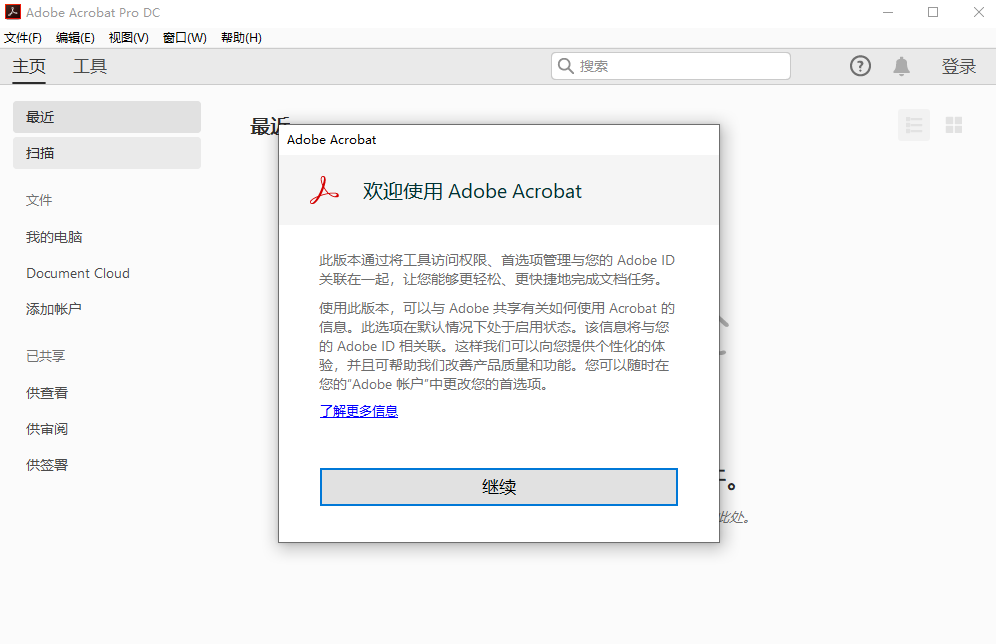Switch recent files to thumbnail grid view
Viewport: 996px width, 644px height.
pos(953,124)
